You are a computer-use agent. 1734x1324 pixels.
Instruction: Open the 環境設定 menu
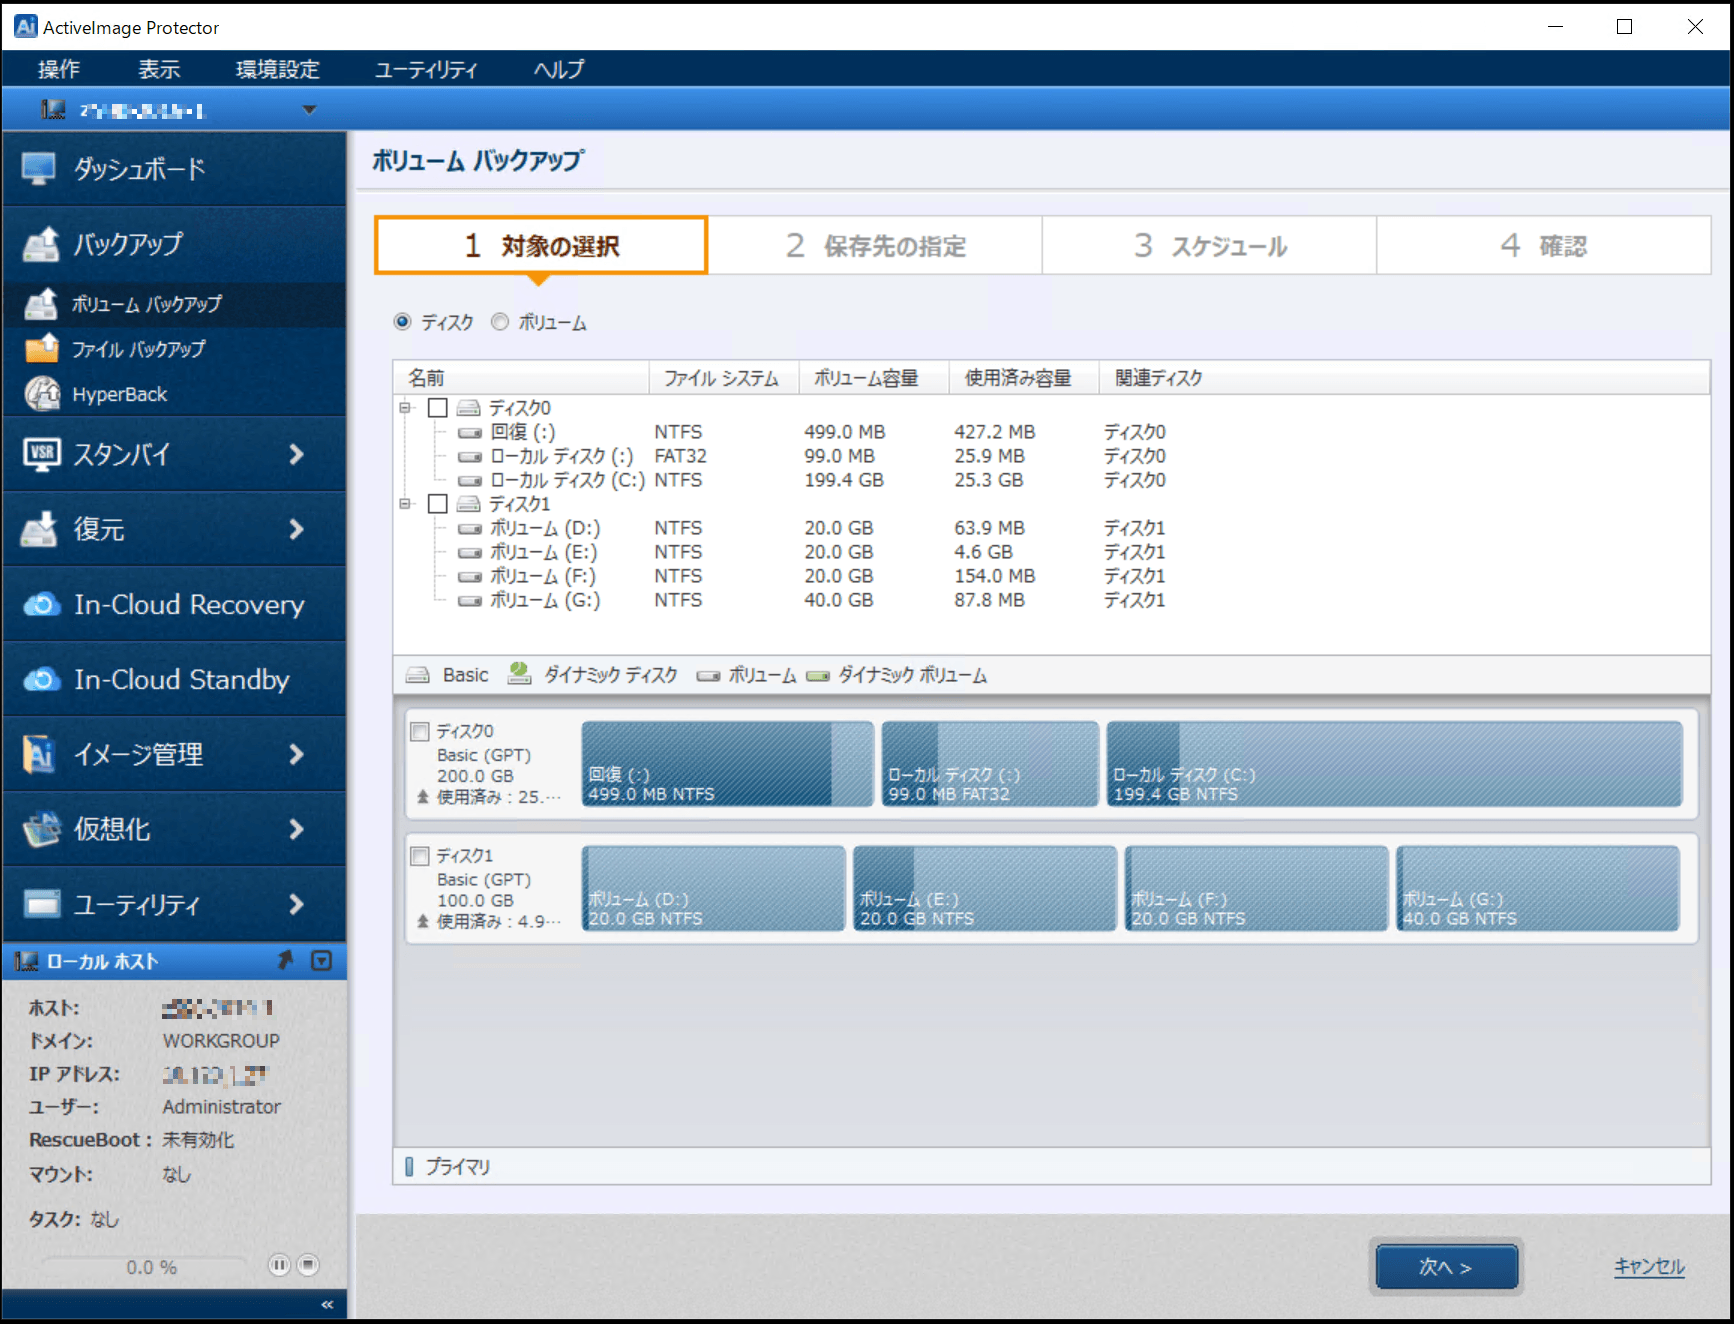point(277,69)
